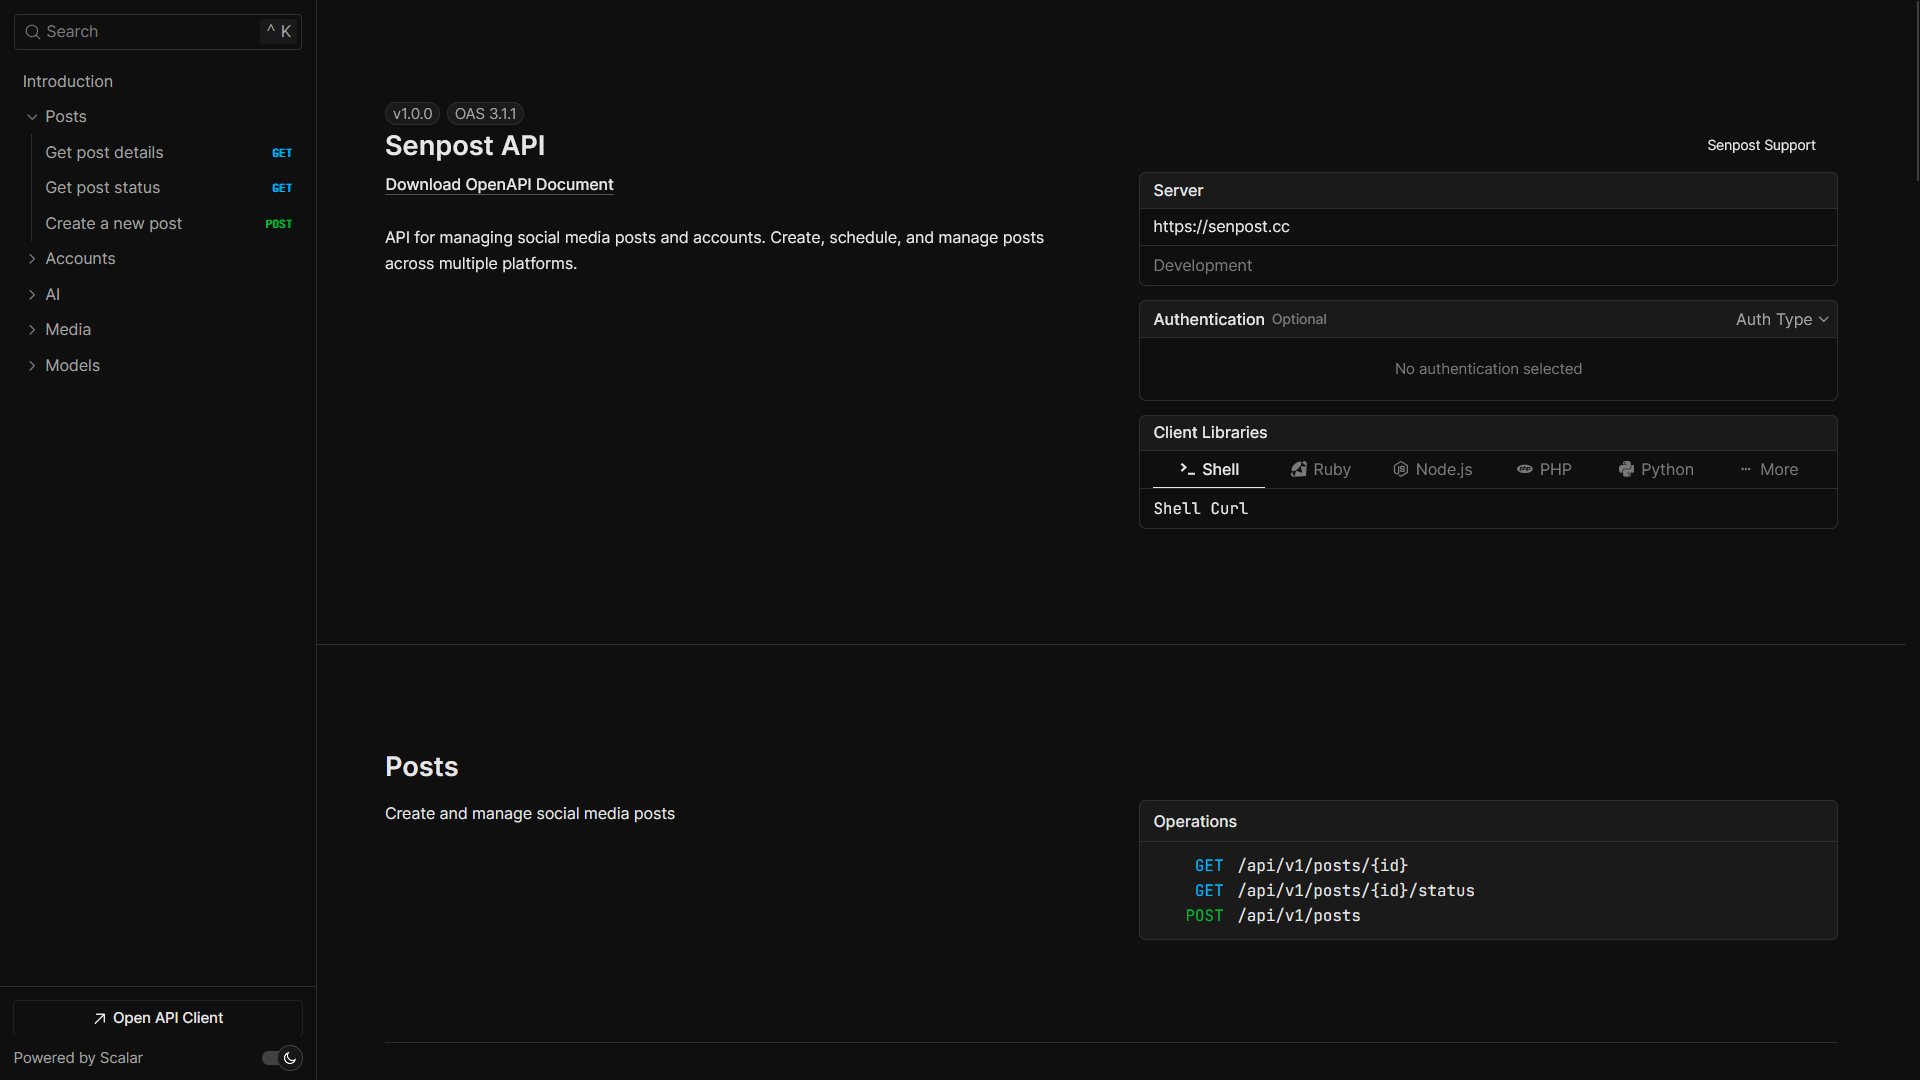Click the Search input field

pyautogui.click(x=150, y=32)
